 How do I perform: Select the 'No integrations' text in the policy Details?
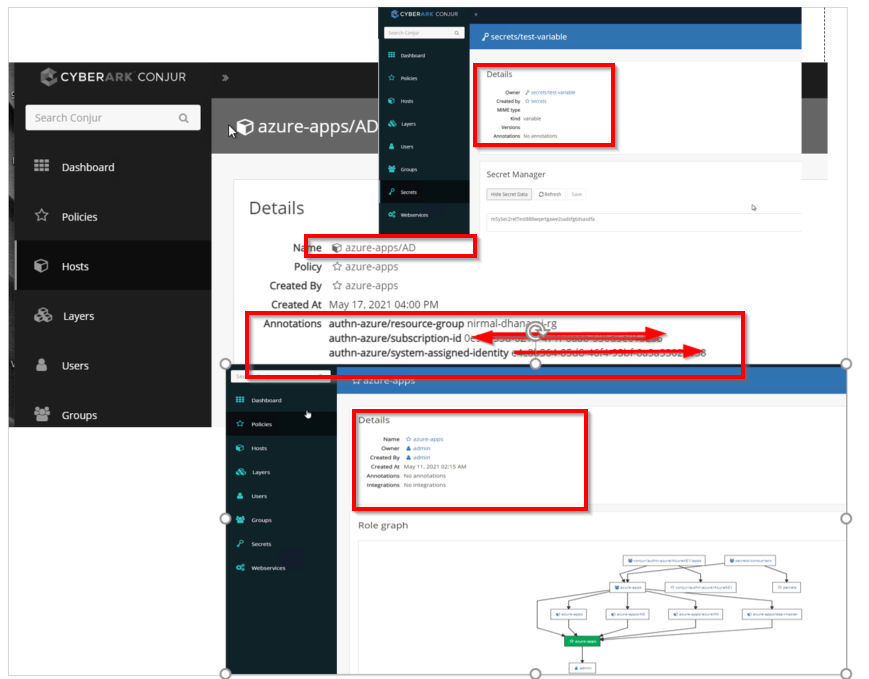coord(425,485)
